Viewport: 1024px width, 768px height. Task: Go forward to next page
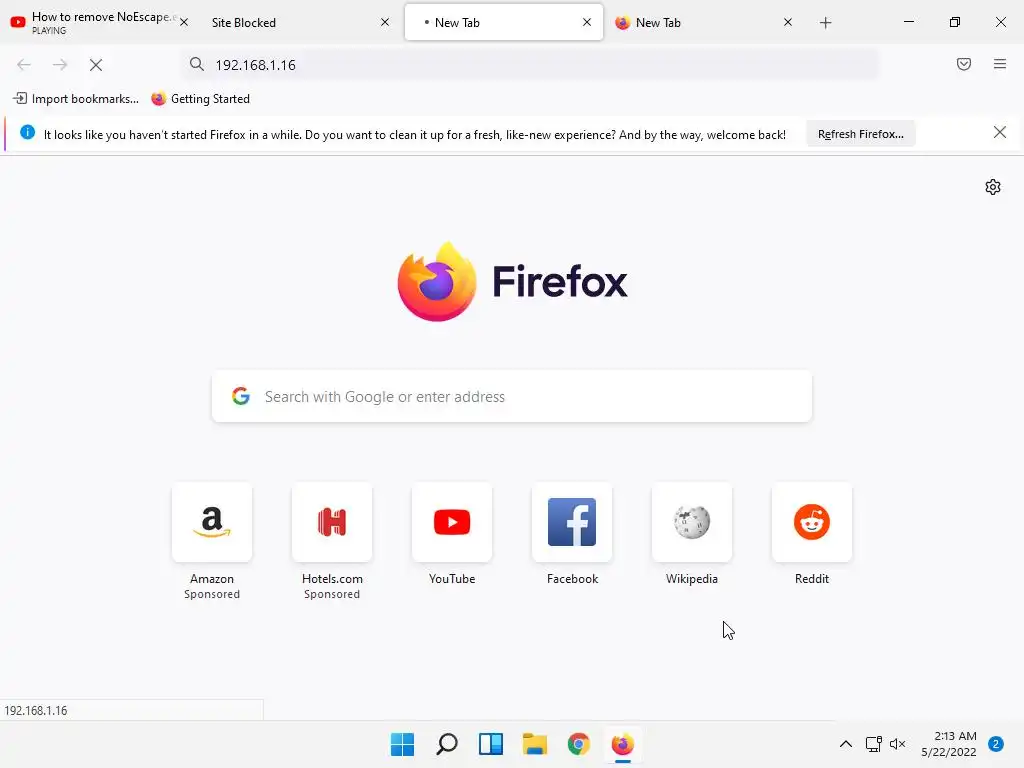pyautogui.click(x=60, y=65)
